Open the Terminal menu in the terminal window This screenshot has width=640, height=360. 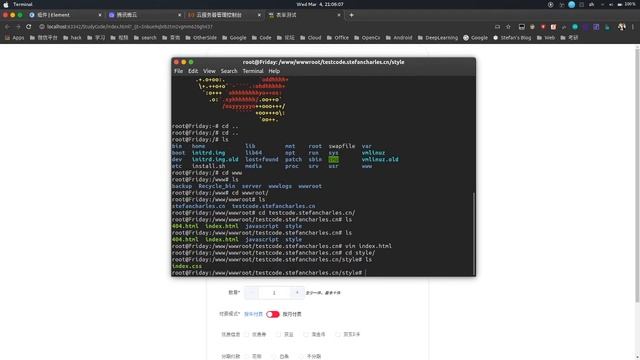click(x=253, y=71)
